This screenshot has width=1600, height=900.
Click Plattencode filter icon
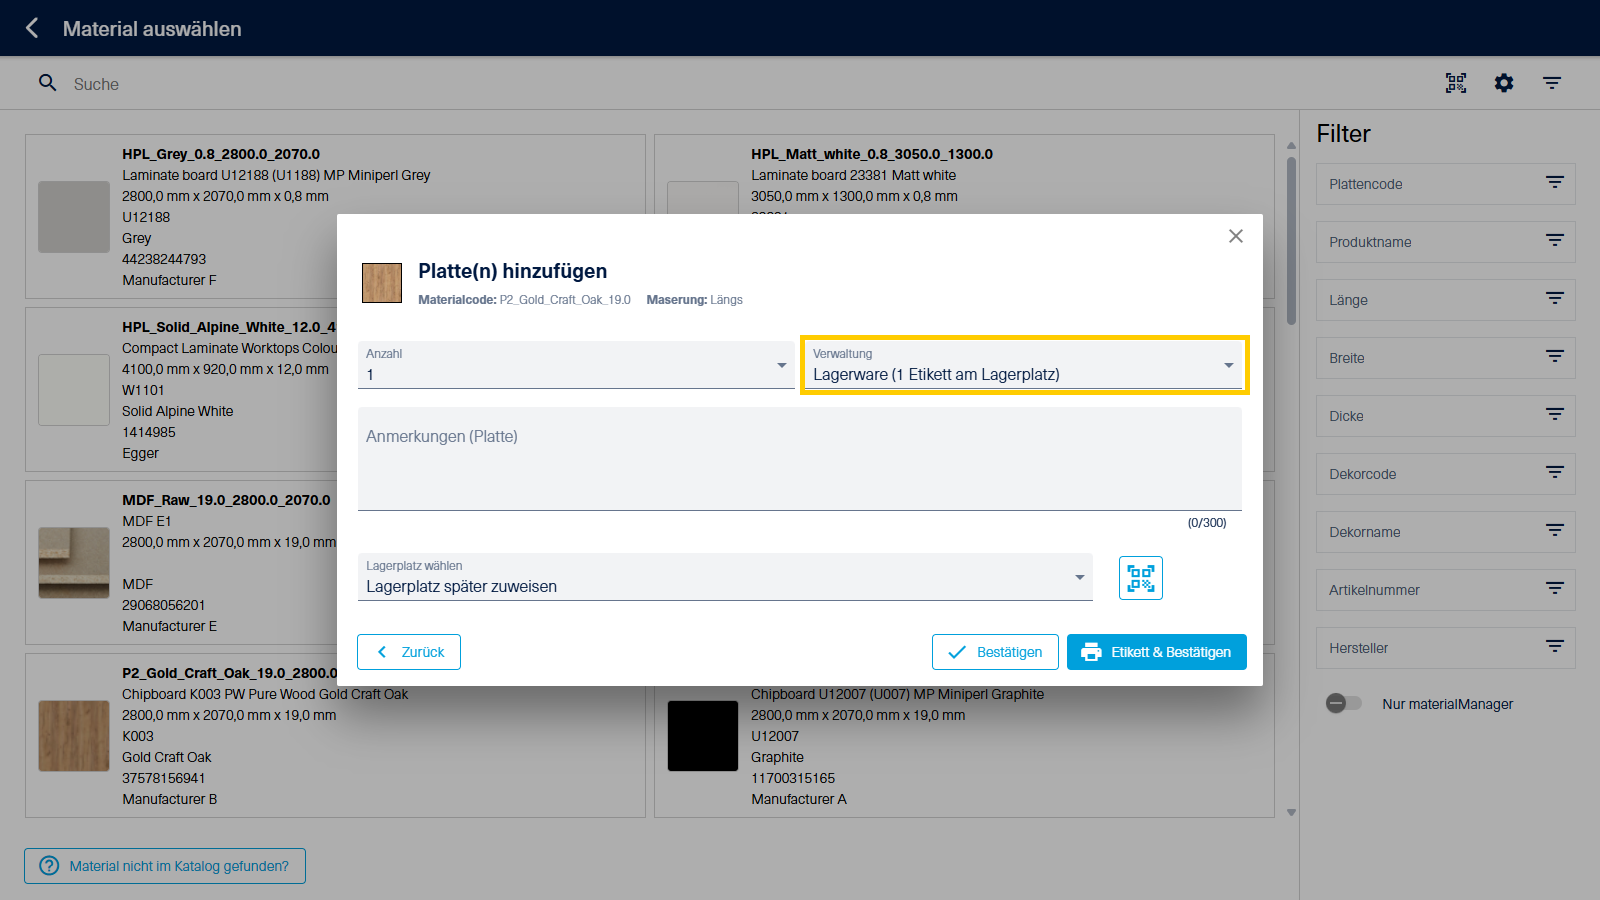(x=1555, y=182)
